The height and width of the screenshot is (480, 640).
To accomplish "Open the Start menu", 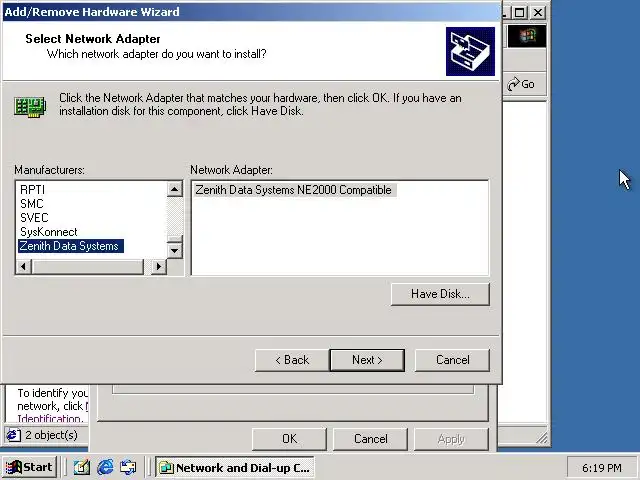I will 29,467.
